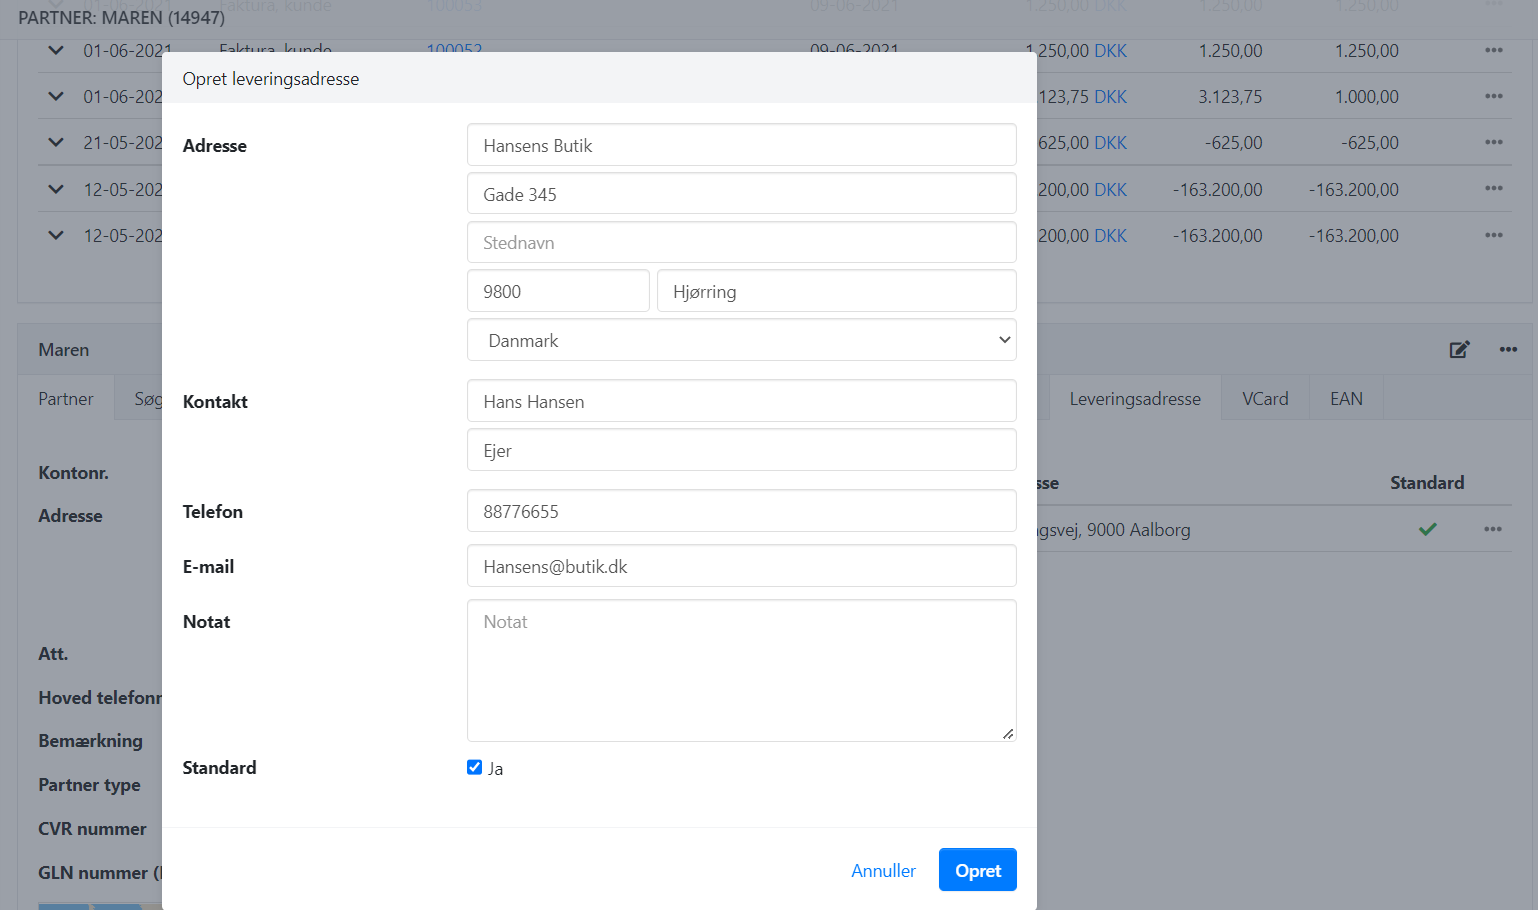Click the E-mail field Hansens@butik.dk
This screenshot has height=910, width=1538.
(x=742, y=566)
